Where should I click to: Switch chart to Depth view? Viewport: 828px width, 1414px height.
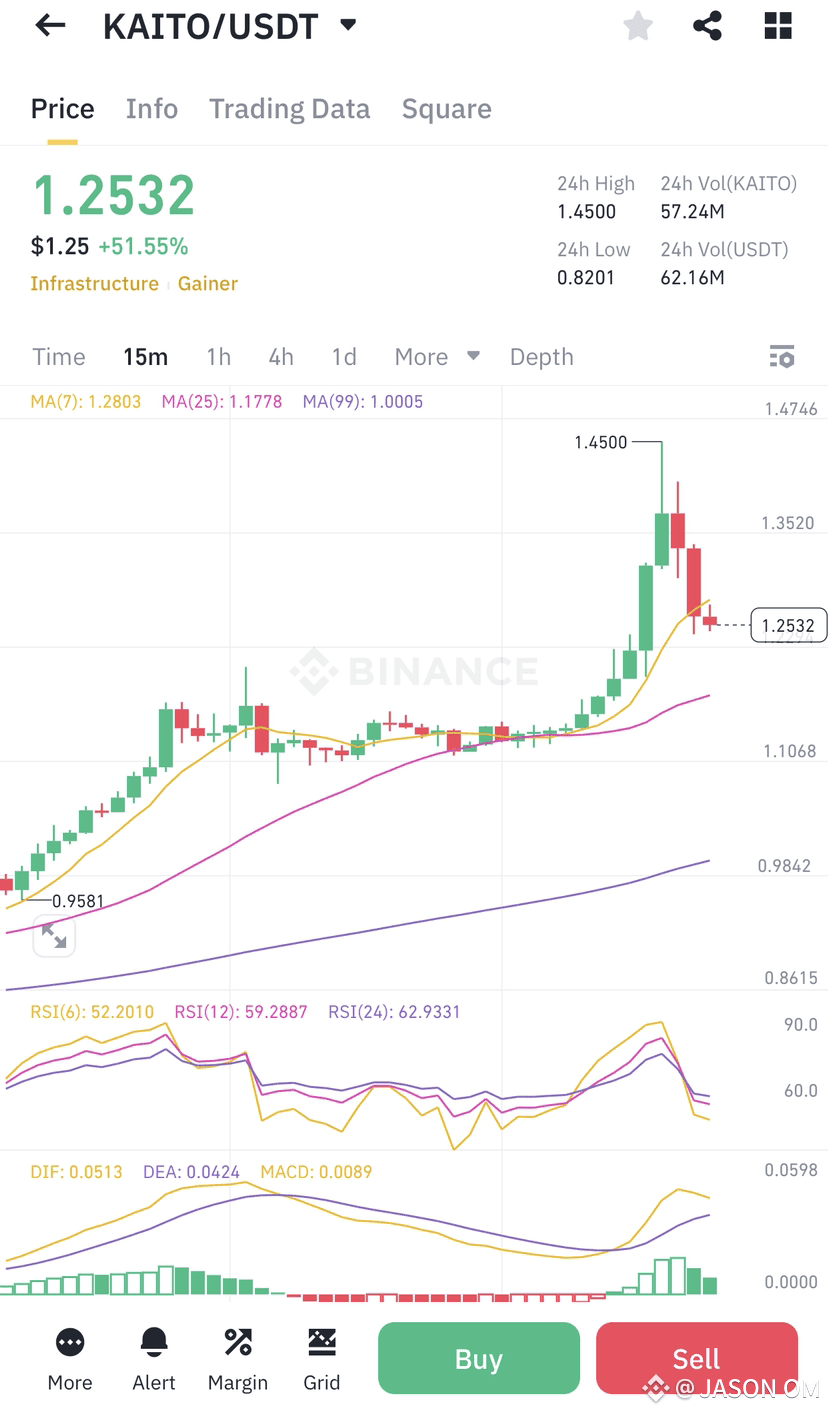[x=541, y=356]
